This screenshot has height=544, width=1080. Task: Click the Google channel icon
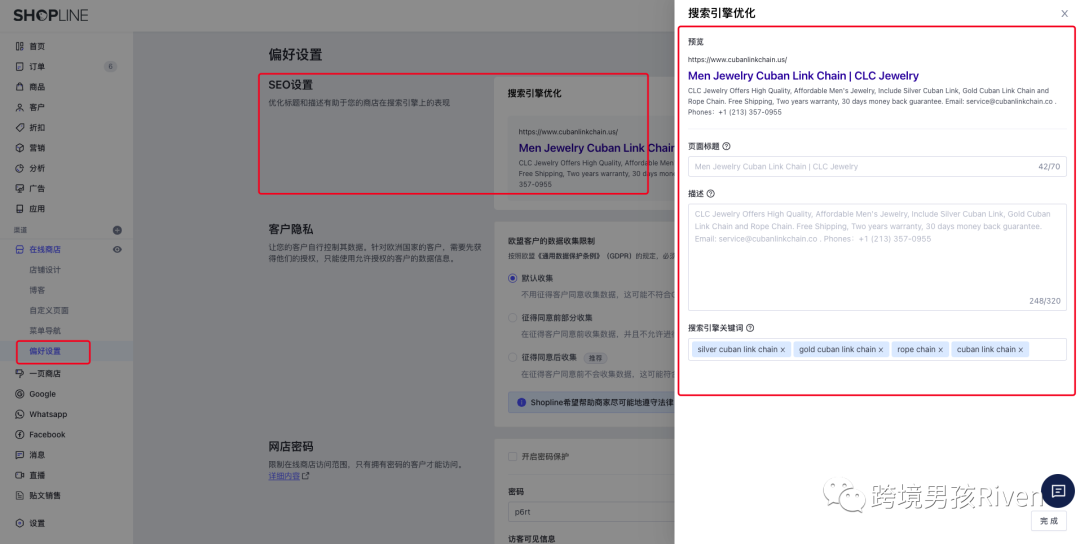coord(20,394)
